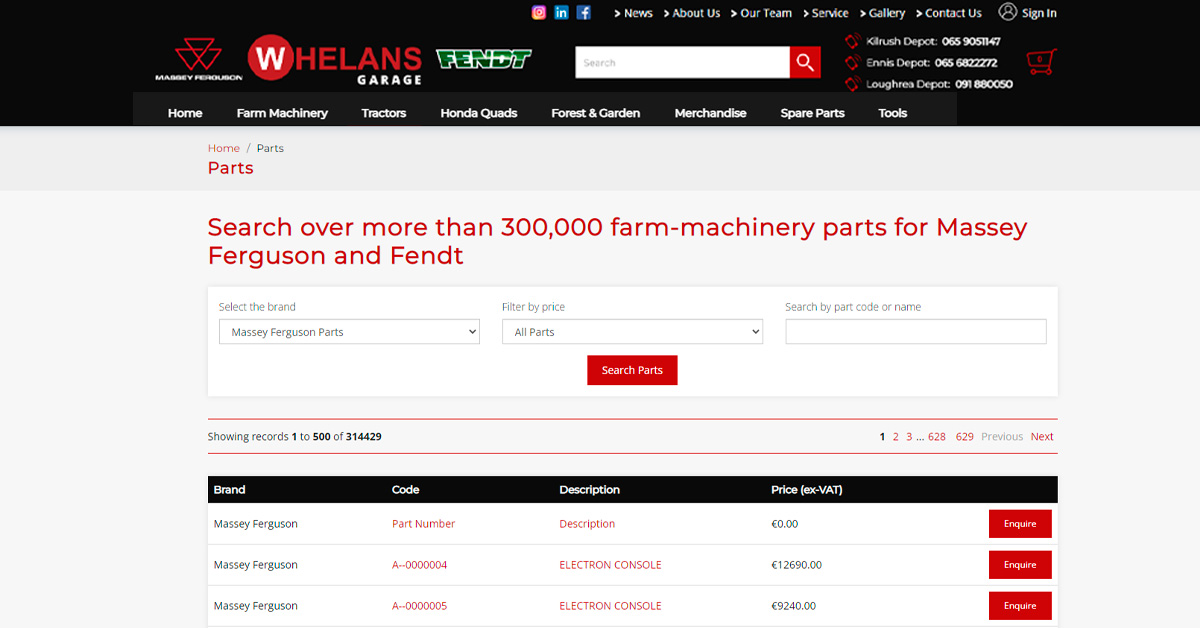Open part code A--0000004 link
The height and width of the screenshot is (628, 1200).
[x=420, y=565]
